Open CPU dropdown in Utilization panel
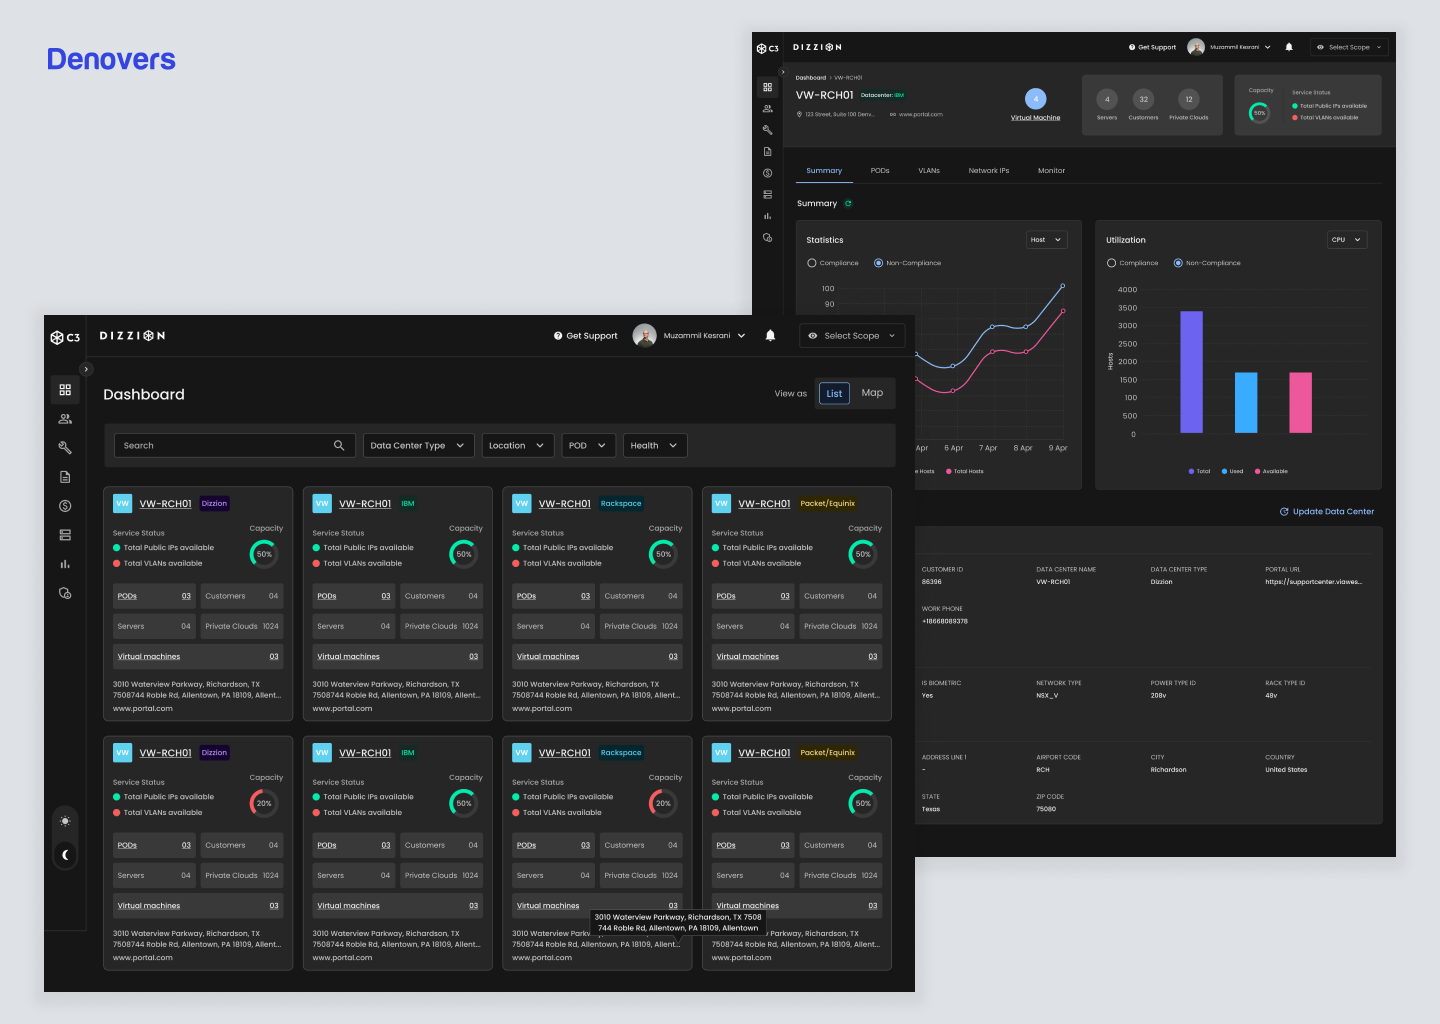Image resolution: width=1440 pixels, height=1024 pixels. (1346, 240)
